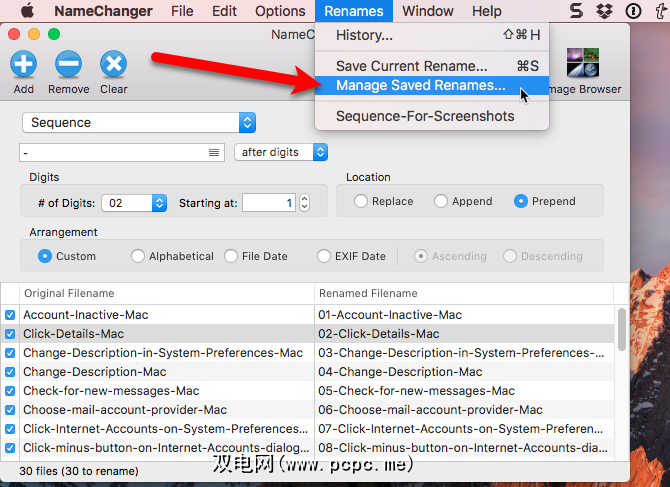Screen dimensions: 670x487
Task: Apply the Sequence-For-Screenshots saved rename
Action: (432, 116)
